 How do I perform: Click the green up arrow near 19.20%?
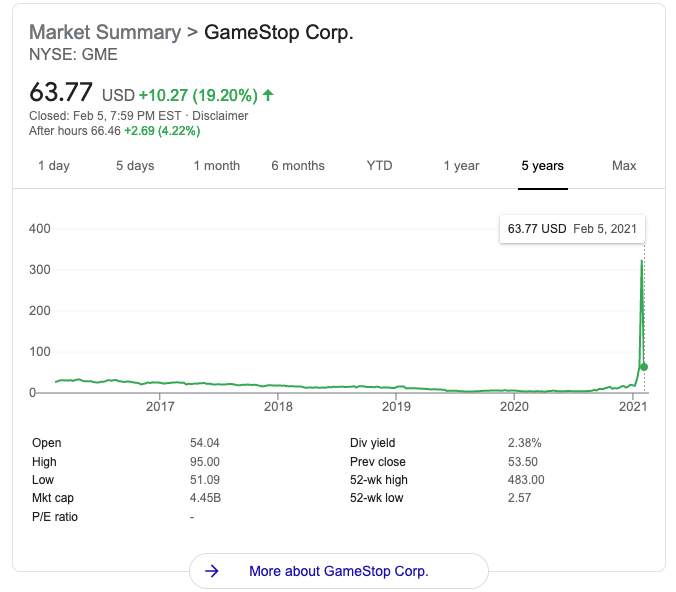tap(268, 95)
